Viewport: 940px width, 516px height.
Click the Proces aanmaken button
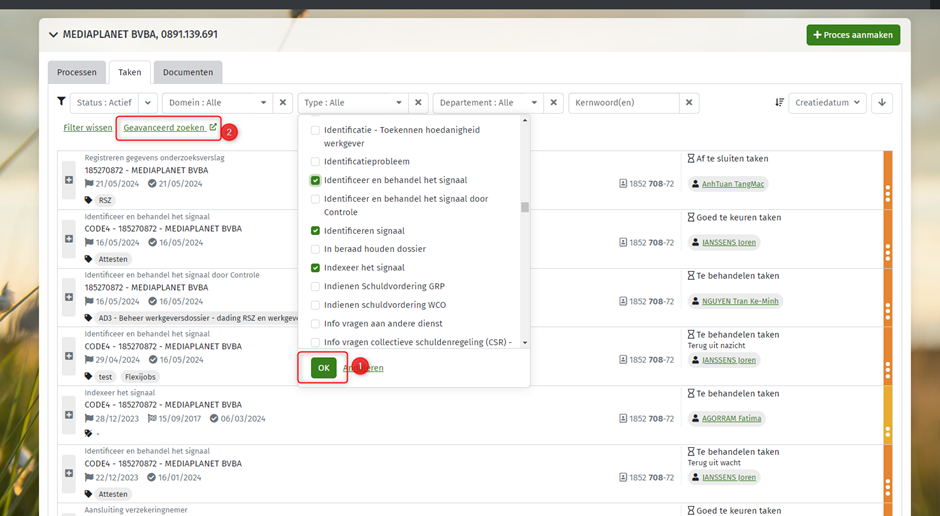(853, 35)
